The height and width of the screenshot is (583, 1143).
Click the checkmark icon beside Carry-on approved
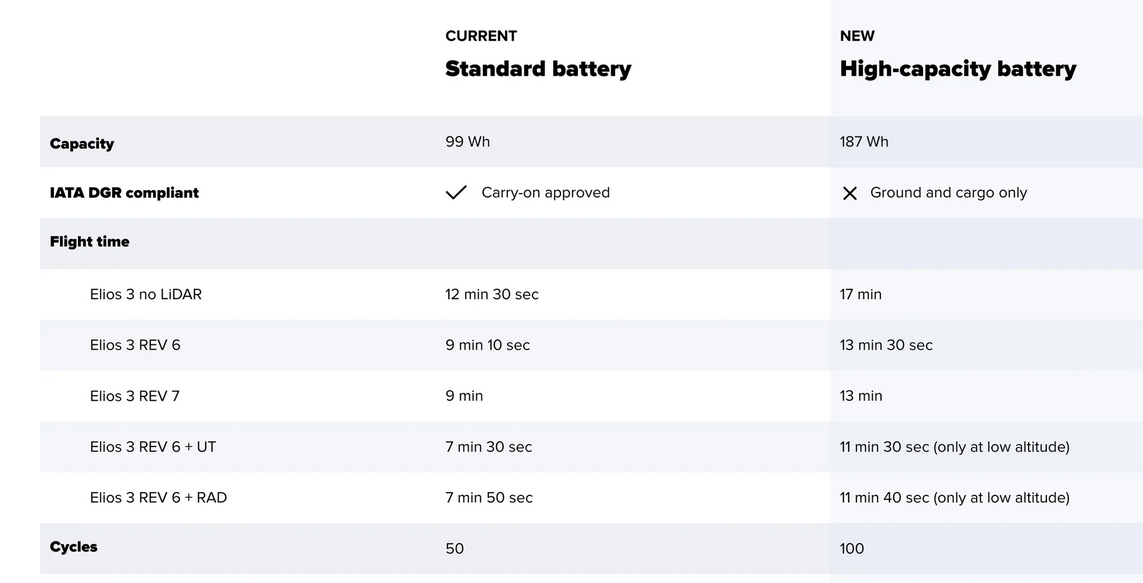point(456,193)
